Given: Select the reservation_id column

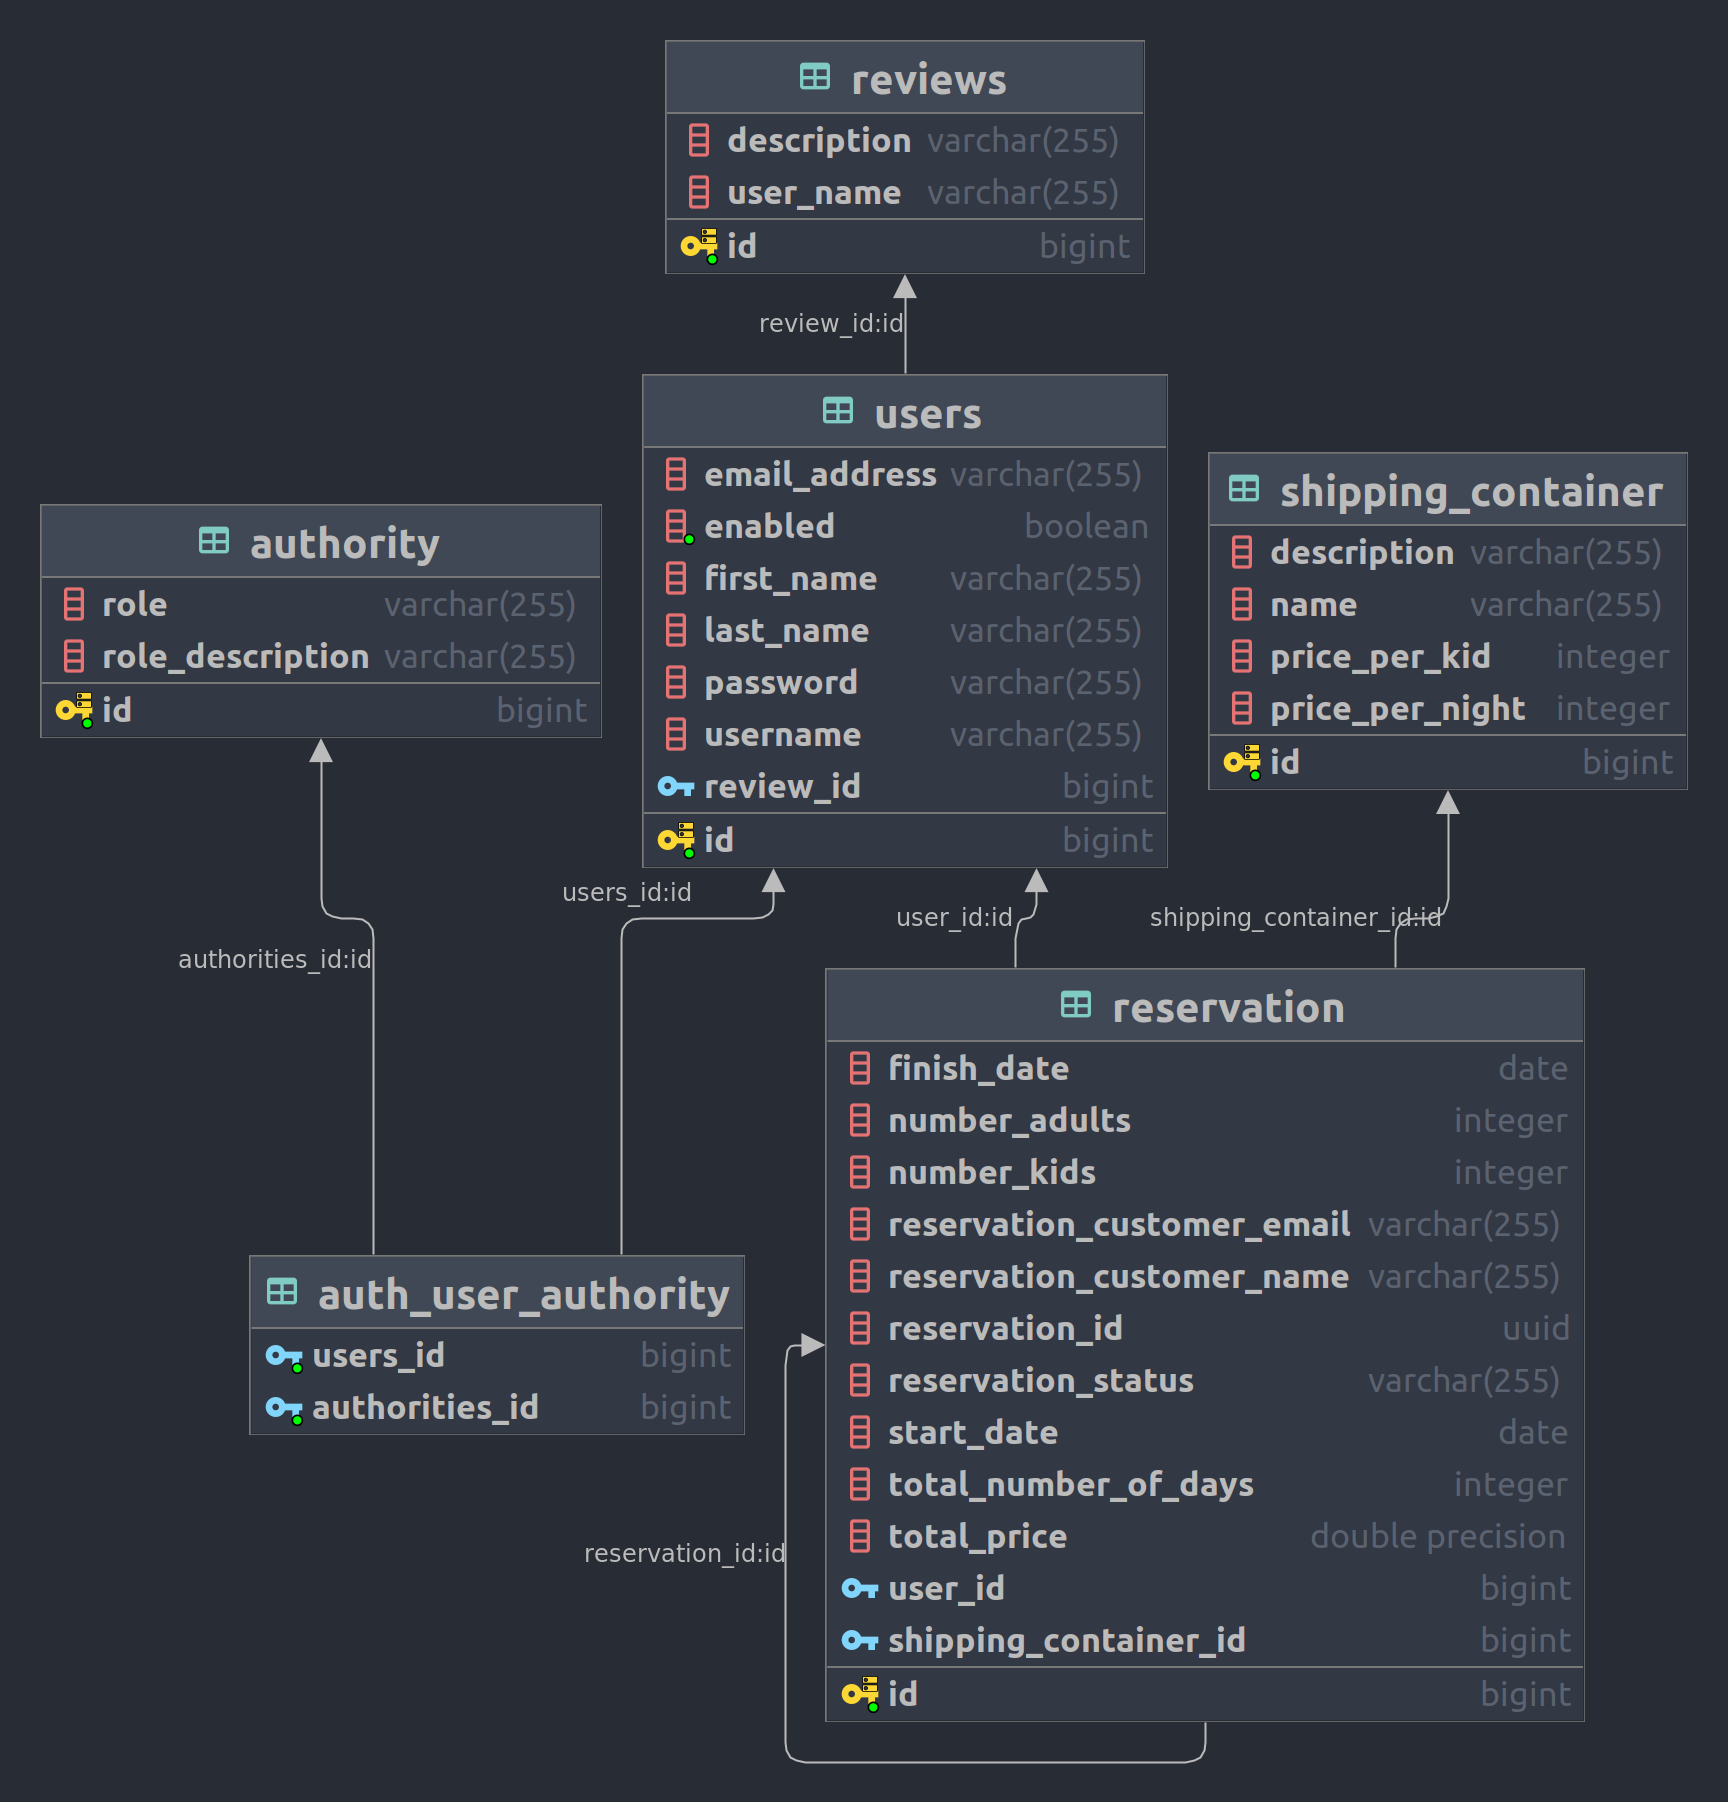Looking at the screenshot, I should point(1205,1328).
